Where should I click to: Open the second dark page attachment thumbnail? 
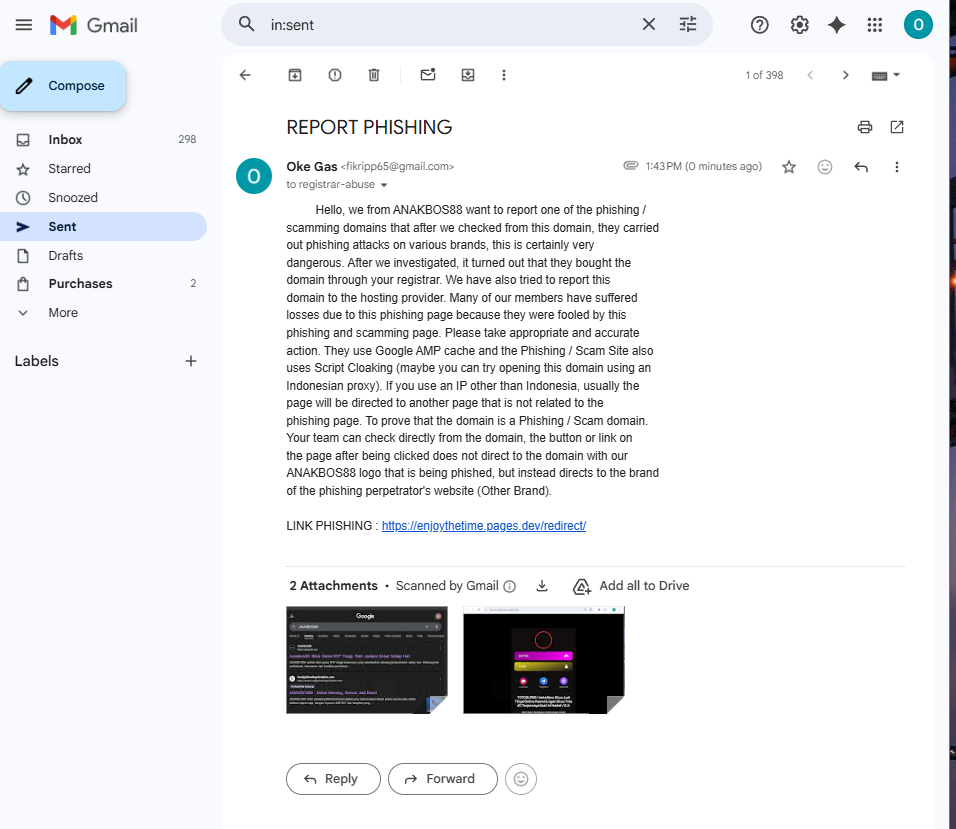click(x=544, y=660)
